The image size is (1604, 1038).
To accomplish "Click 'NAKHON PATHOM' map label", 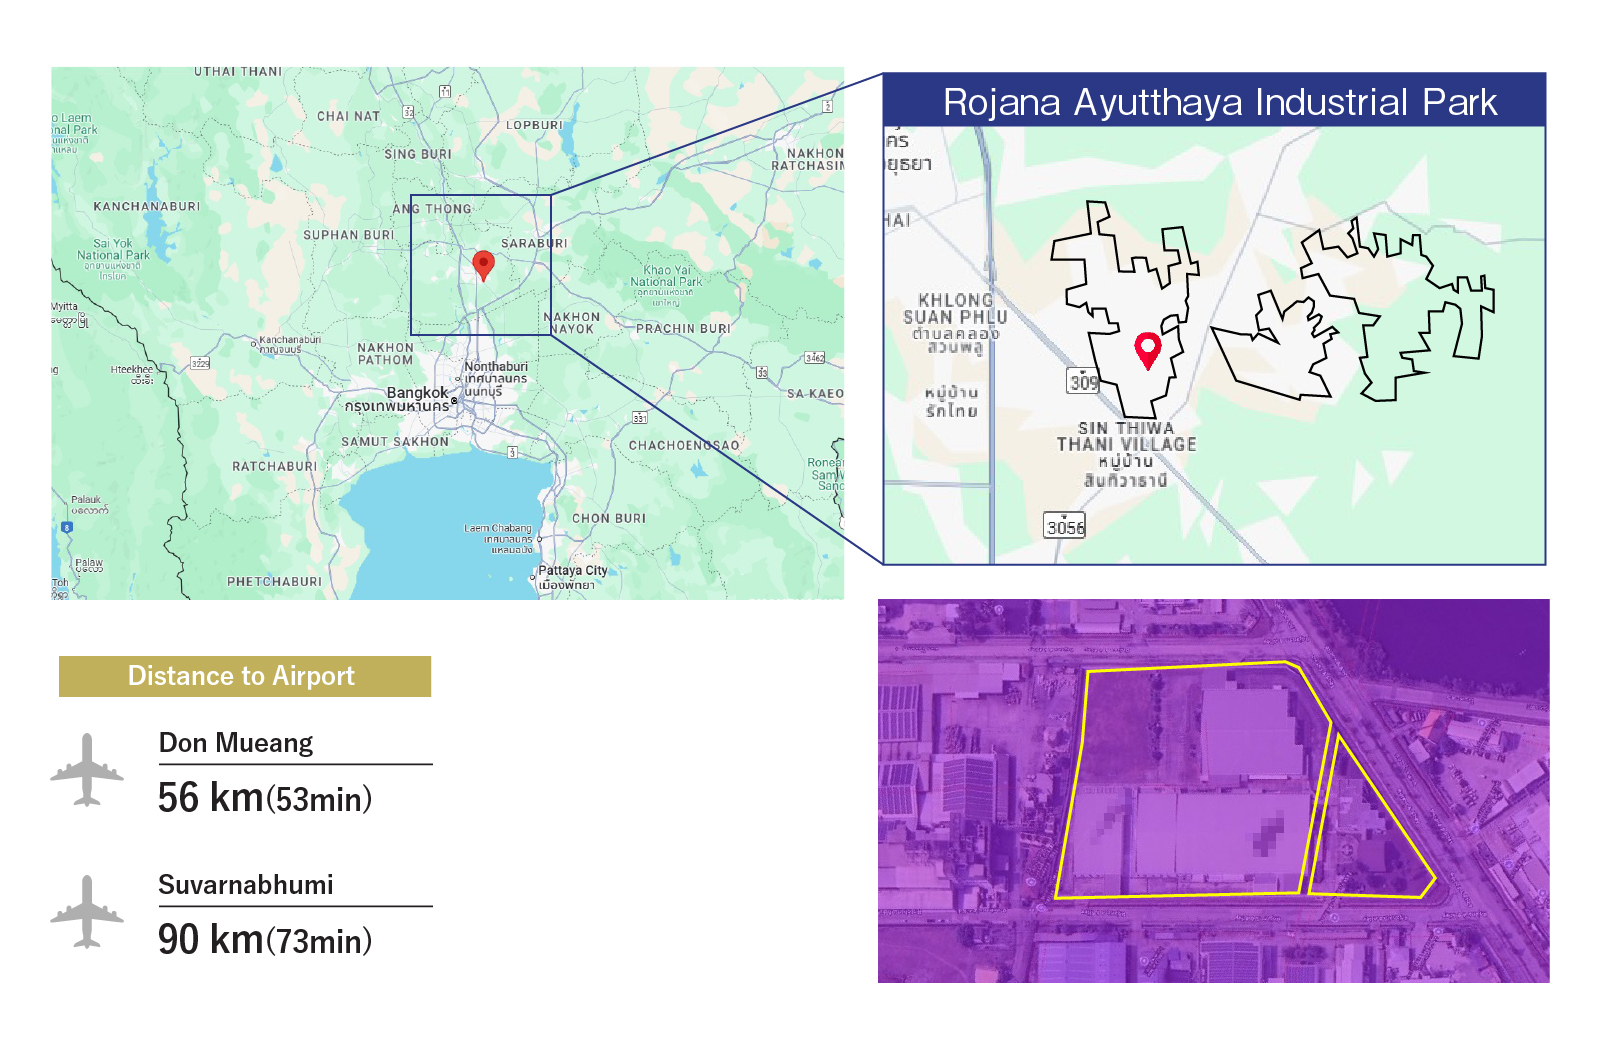I will [385, 354].
